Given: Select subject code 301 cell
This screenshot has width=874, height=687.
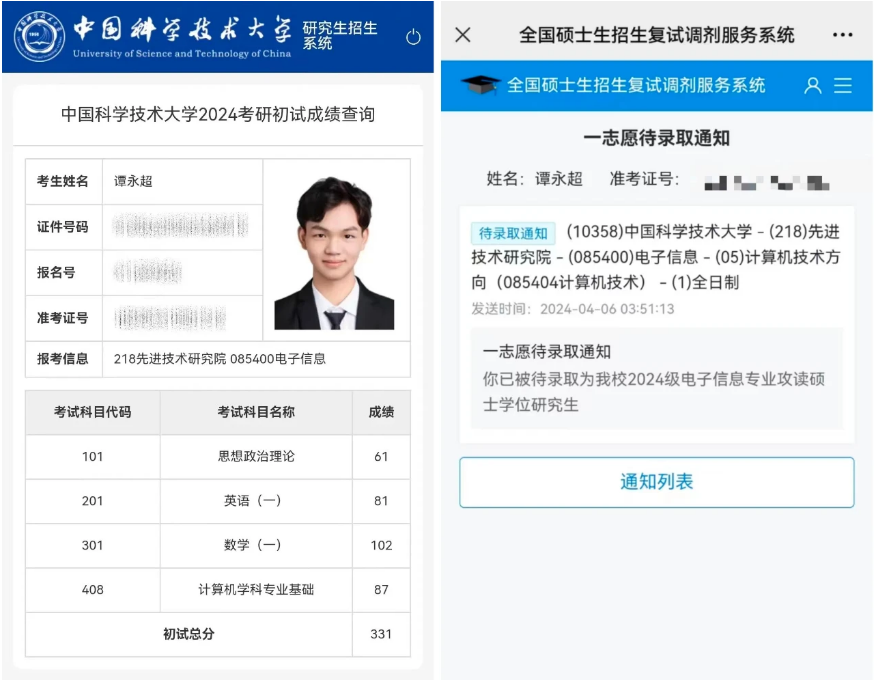Looking at the screenshot, I should (93, 545).
